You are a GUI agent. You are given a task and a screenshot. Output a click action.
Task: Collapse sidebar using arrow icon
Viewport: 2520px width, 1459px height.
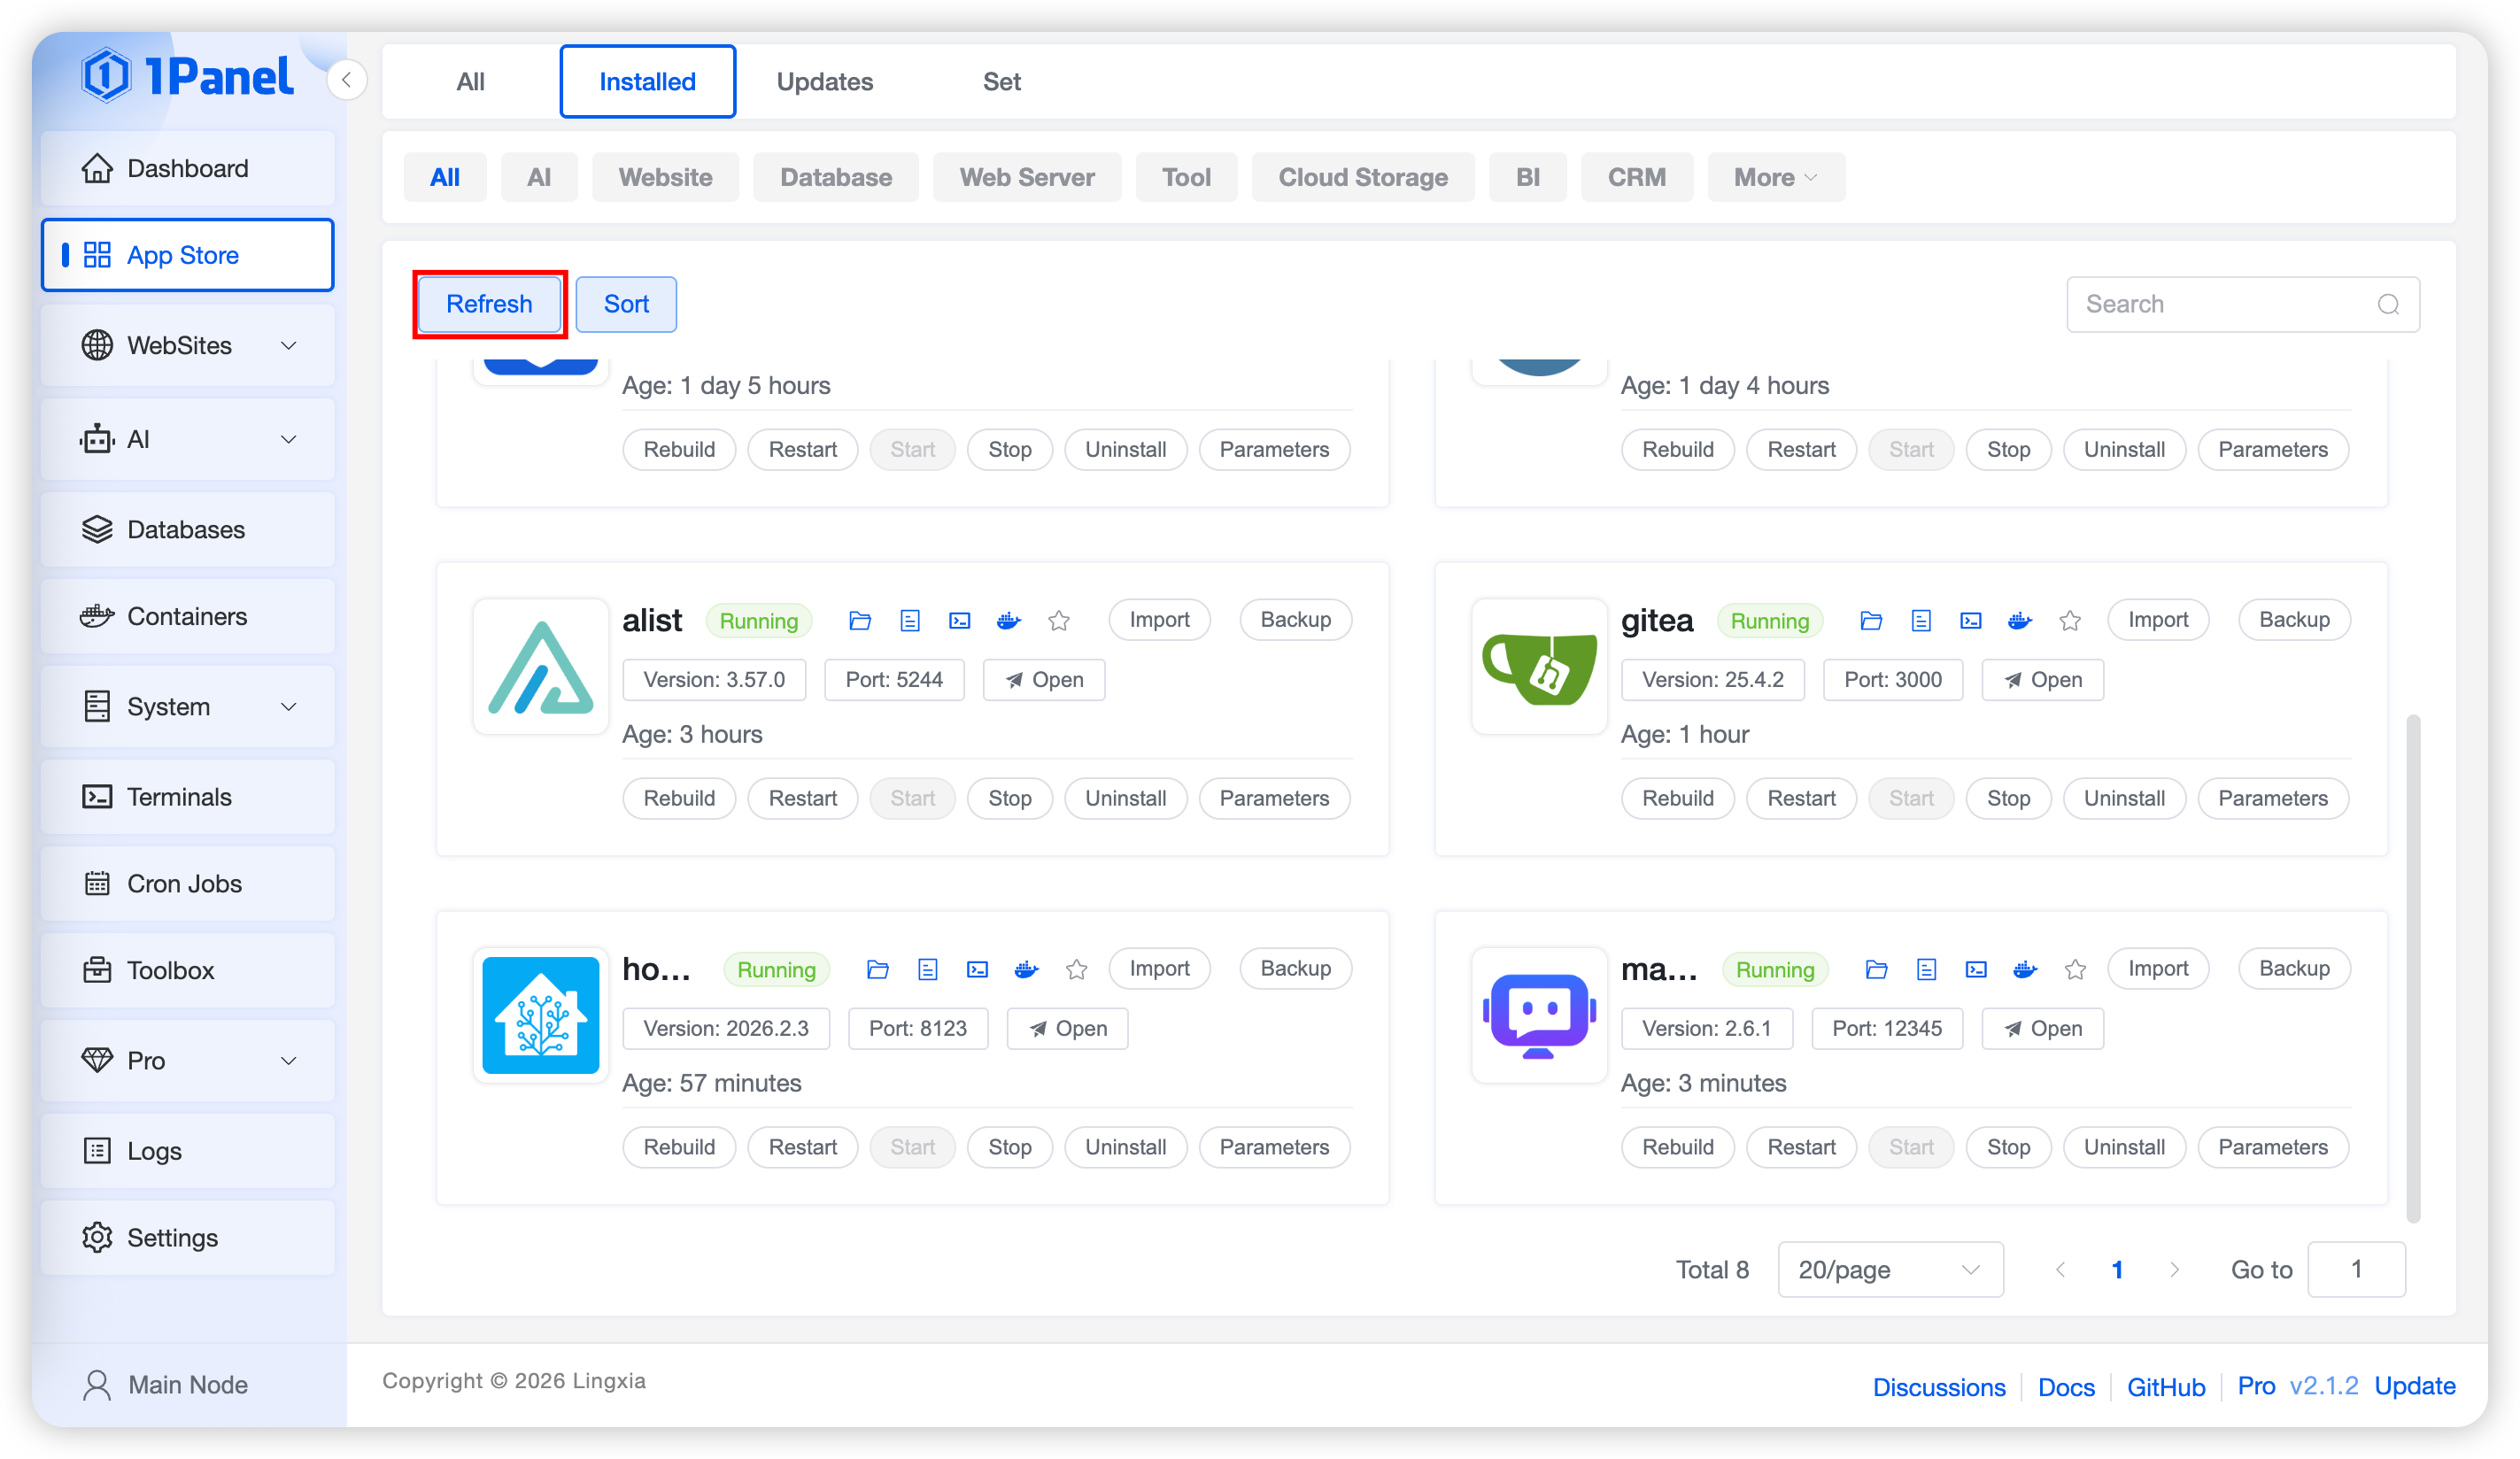(346, 80)
